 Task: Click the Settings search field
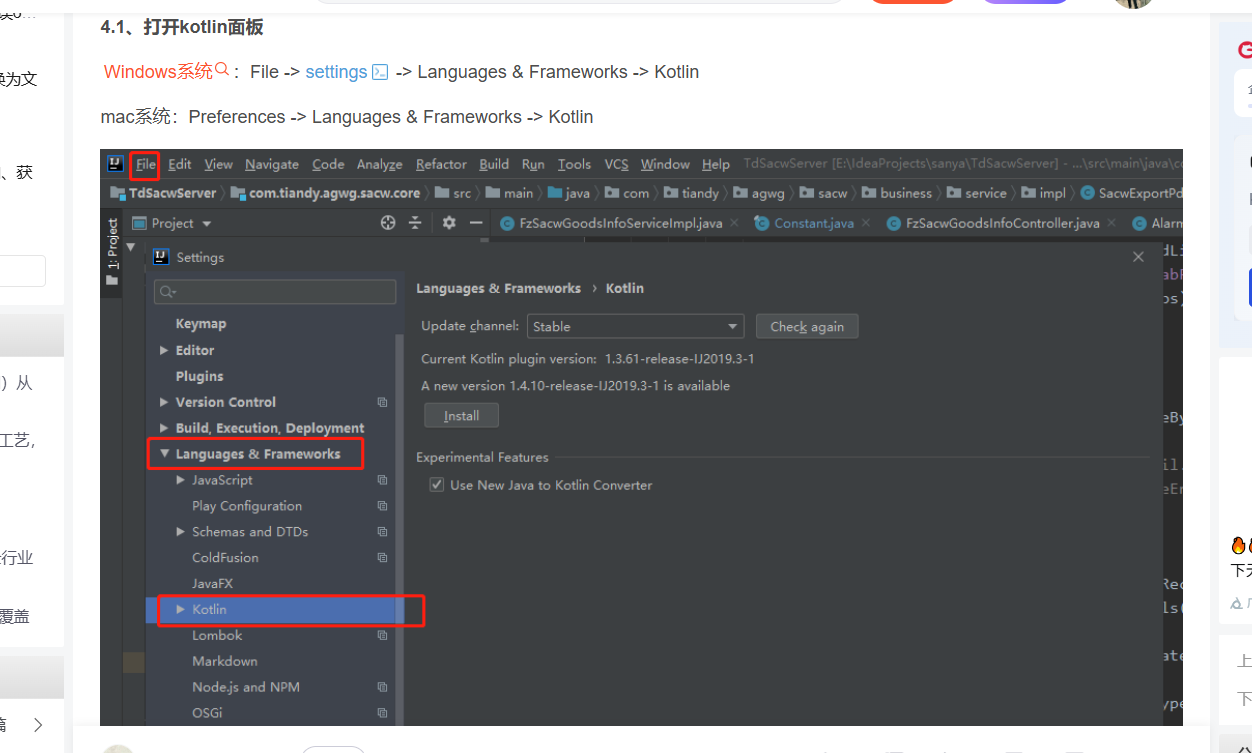click(x=275, y=292)
